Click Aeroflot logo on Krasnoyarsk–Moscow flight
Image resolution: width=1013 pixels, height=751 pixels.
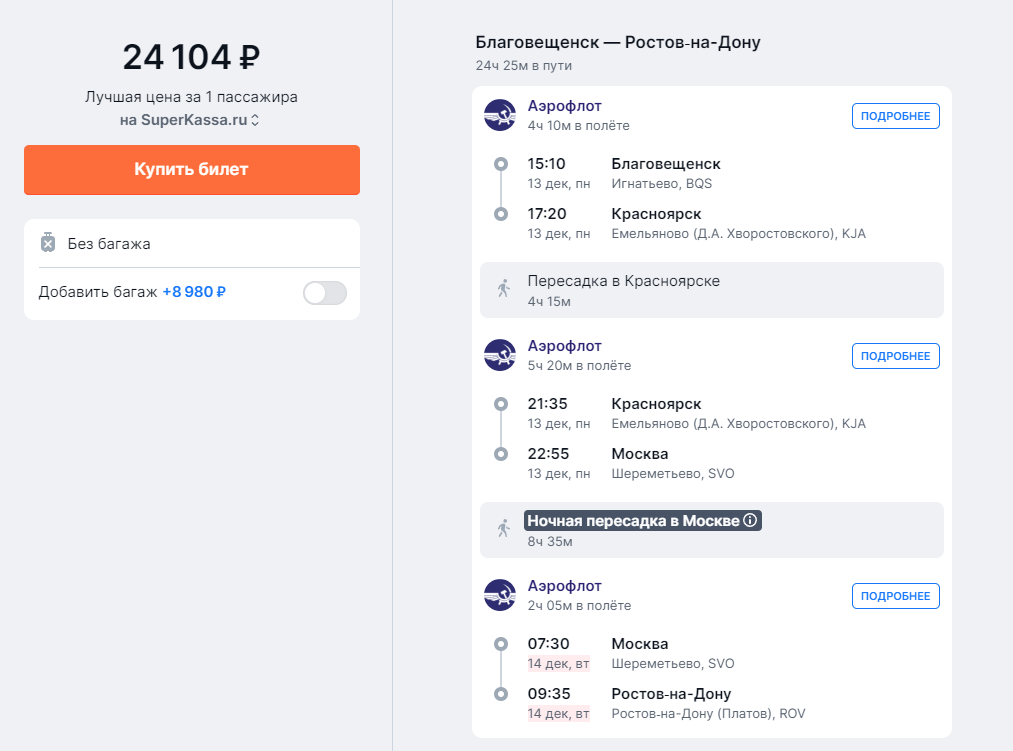tap(500, 355)
